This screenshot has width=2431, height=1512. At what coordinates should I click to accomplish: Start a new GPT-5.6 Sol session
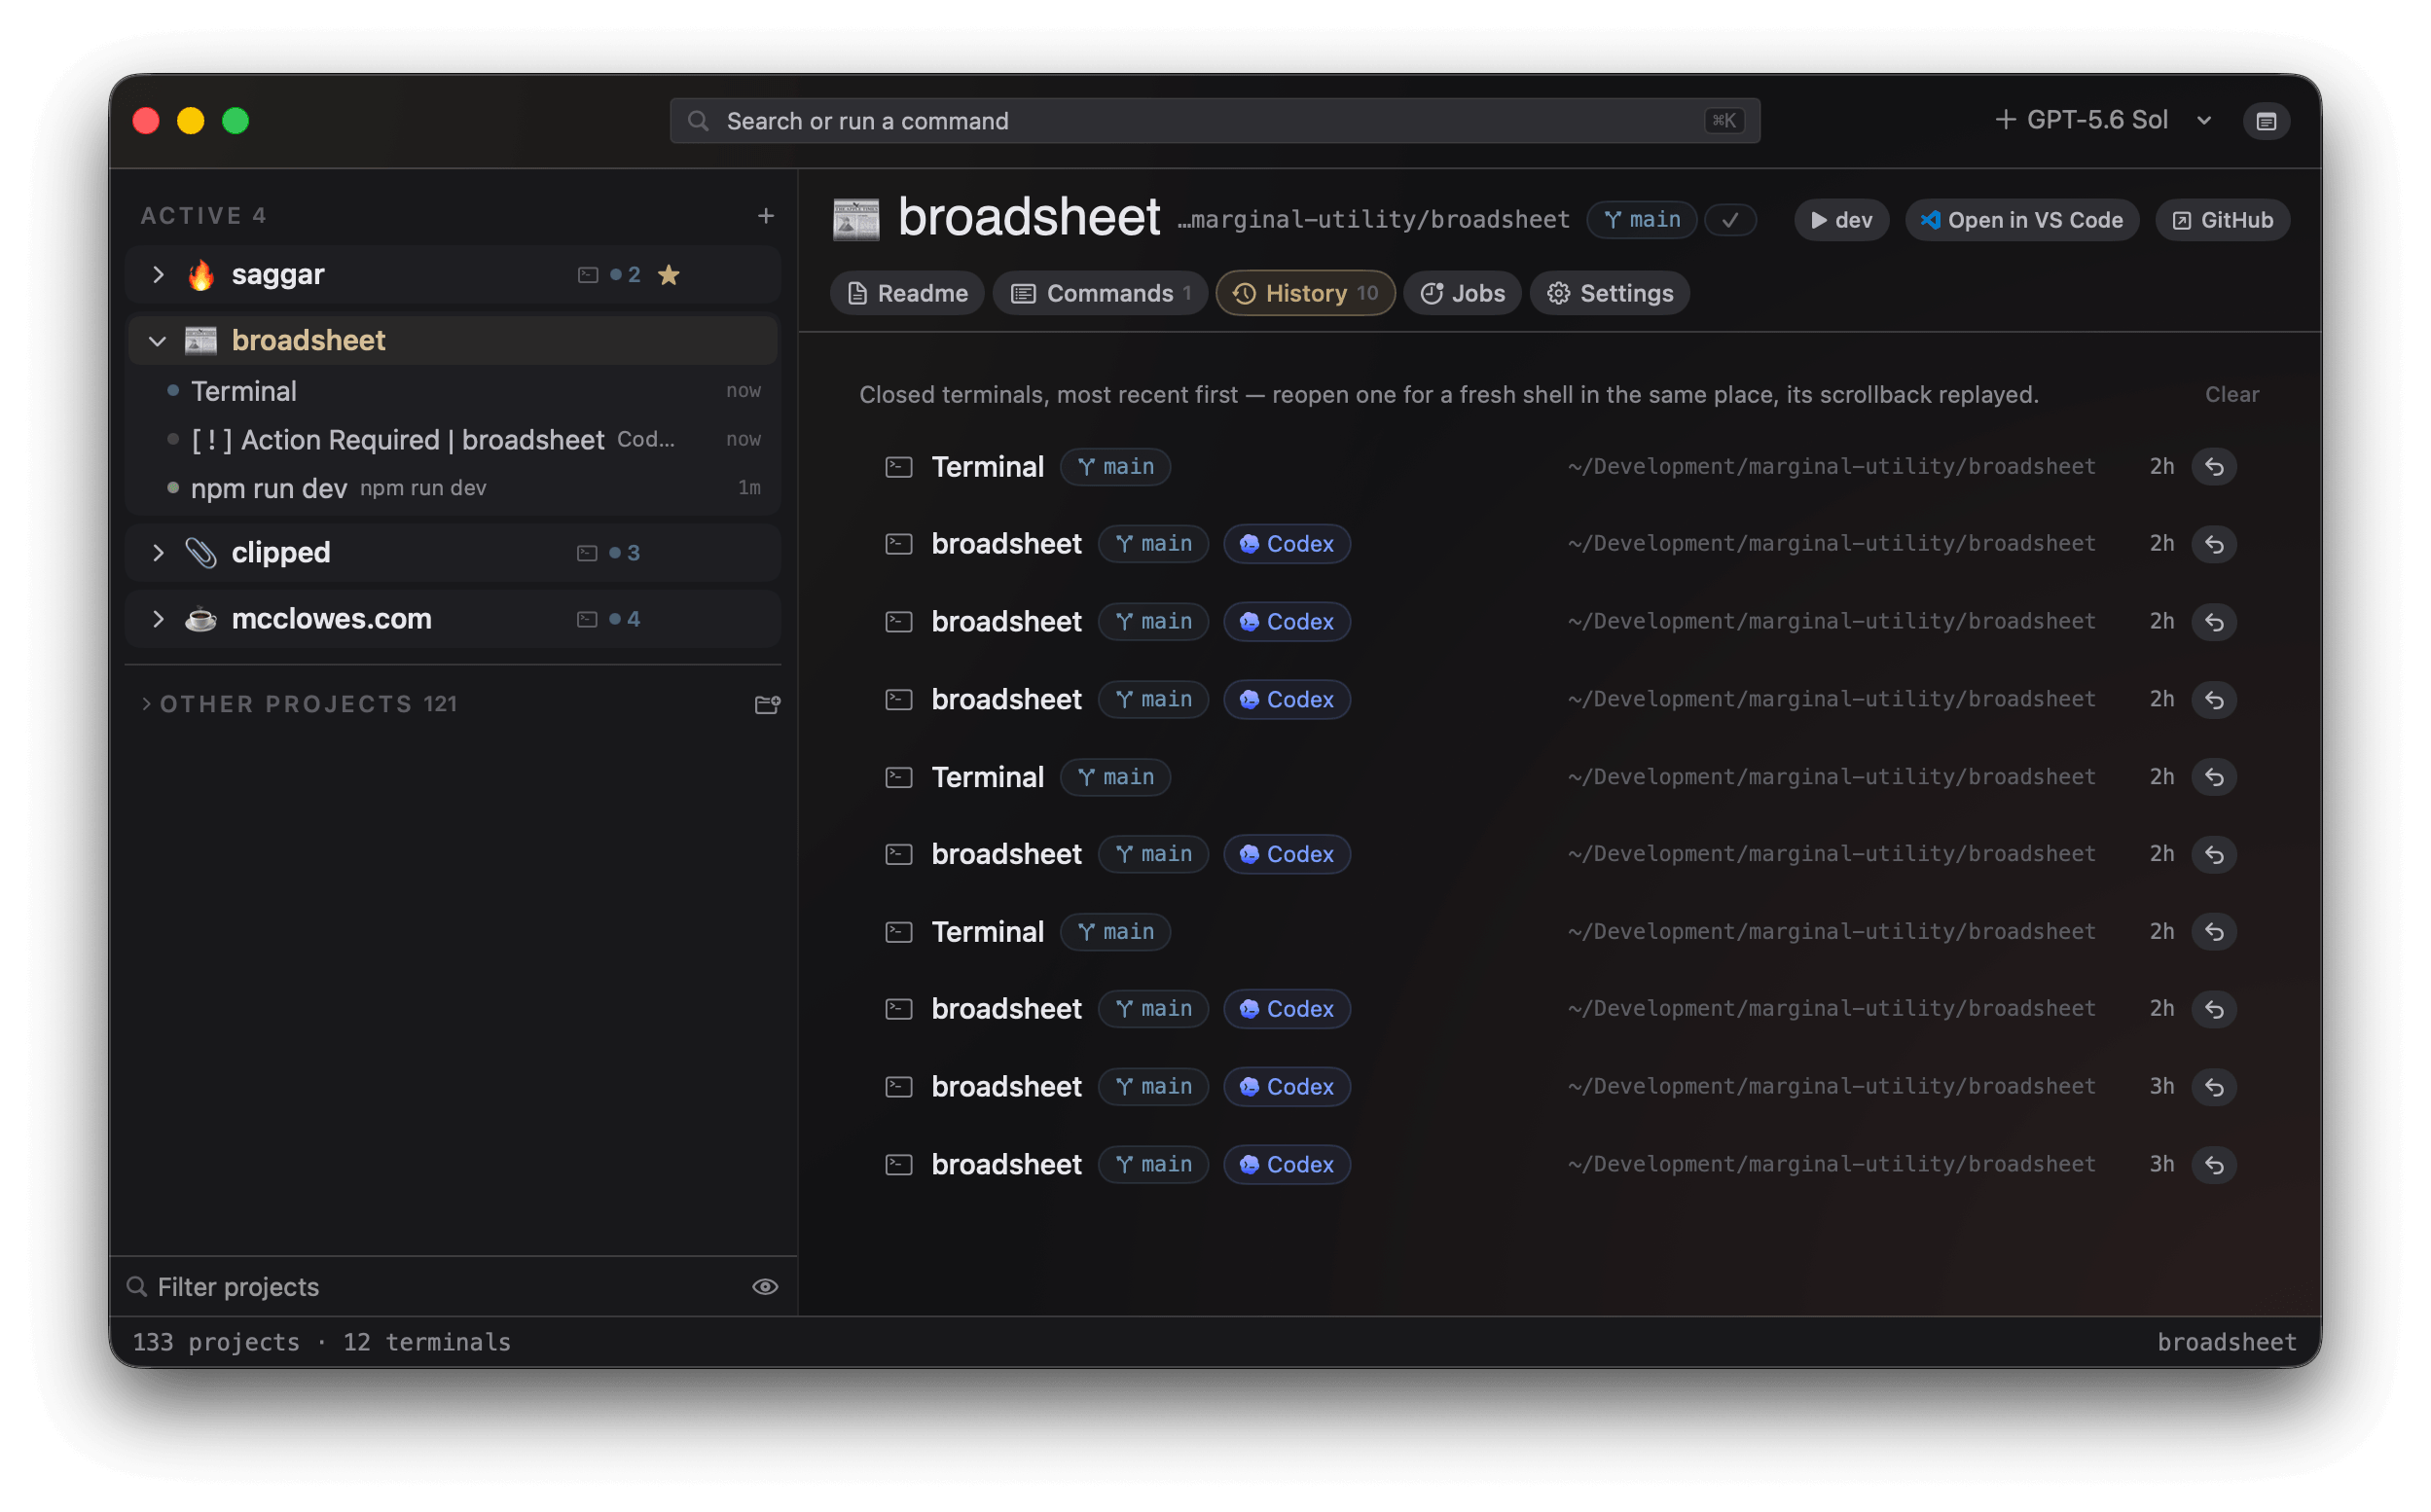click(x=2080, y=121)
